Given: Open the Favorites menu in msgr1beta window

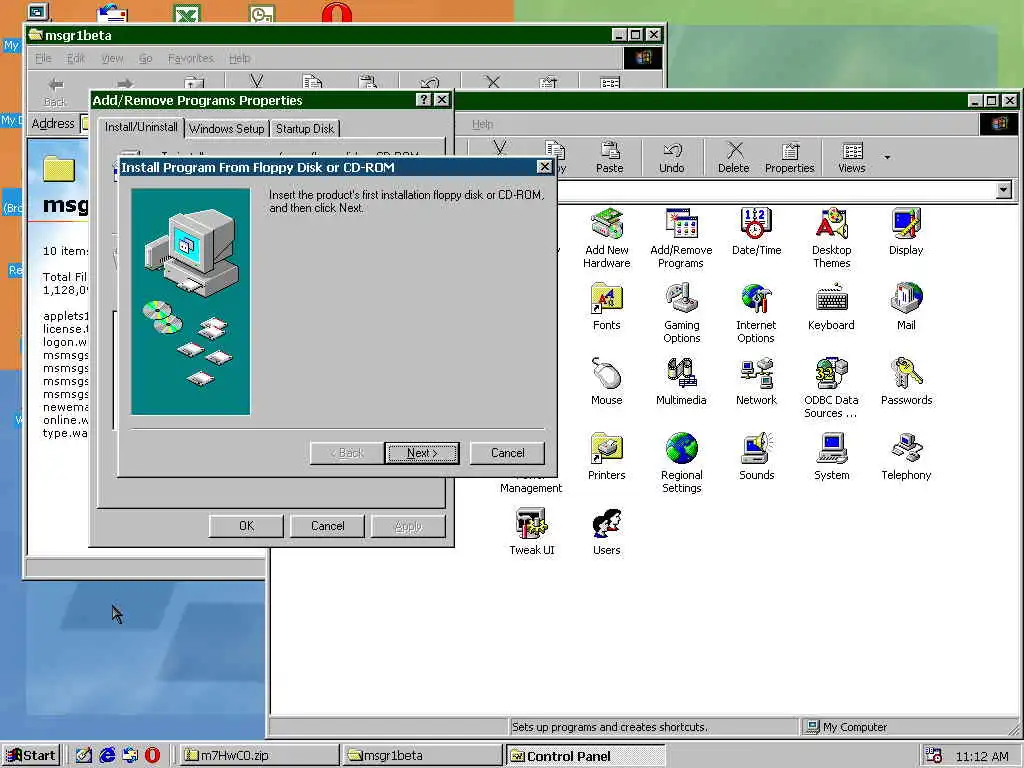Looking at the screenshot, I should pyautogui.click(x=191, y=58).
